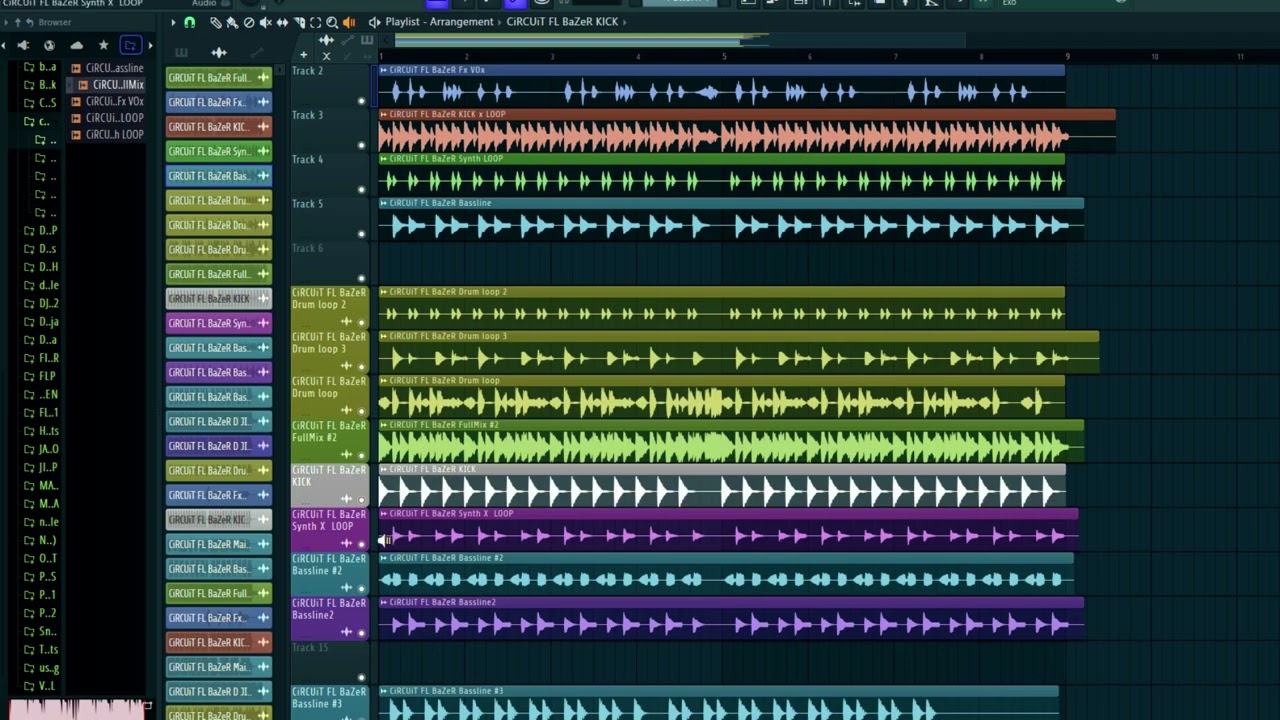Select the Slip tool icon
This screenshot has height=720, width=1280.
click(282, 22)
